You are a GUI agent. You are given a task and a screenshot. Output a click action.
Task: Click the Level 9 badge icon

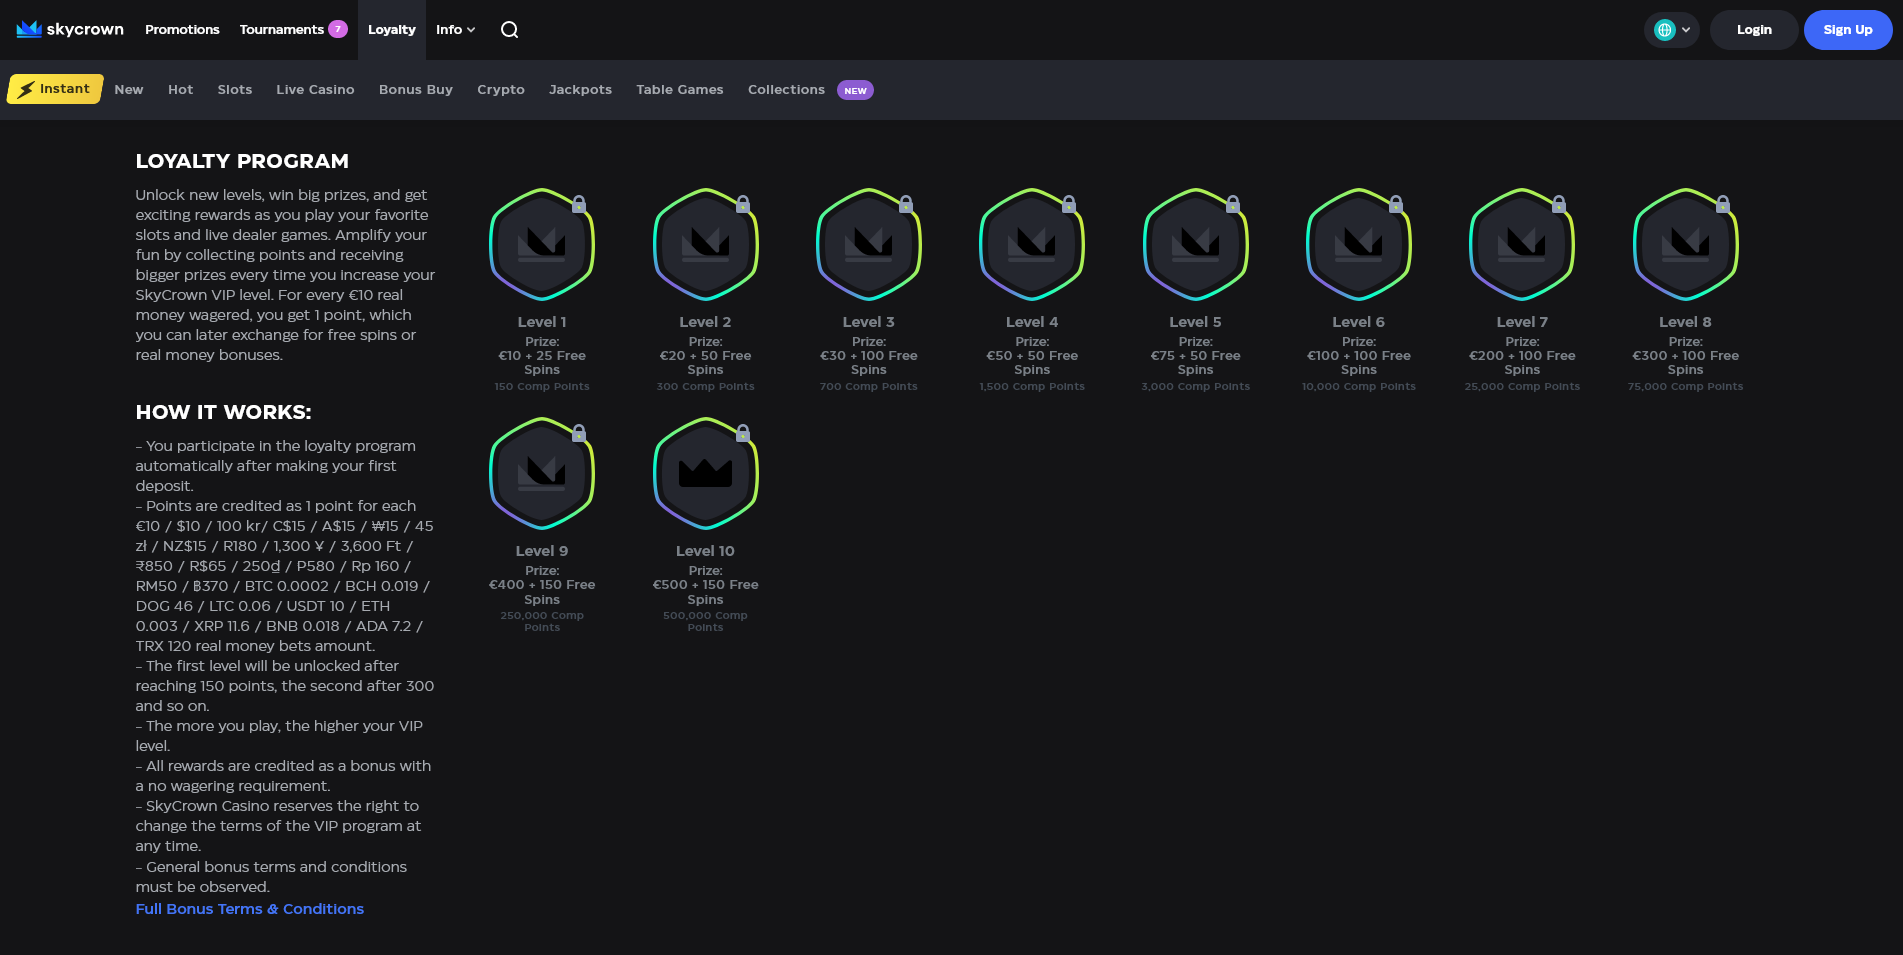point(542,473)
